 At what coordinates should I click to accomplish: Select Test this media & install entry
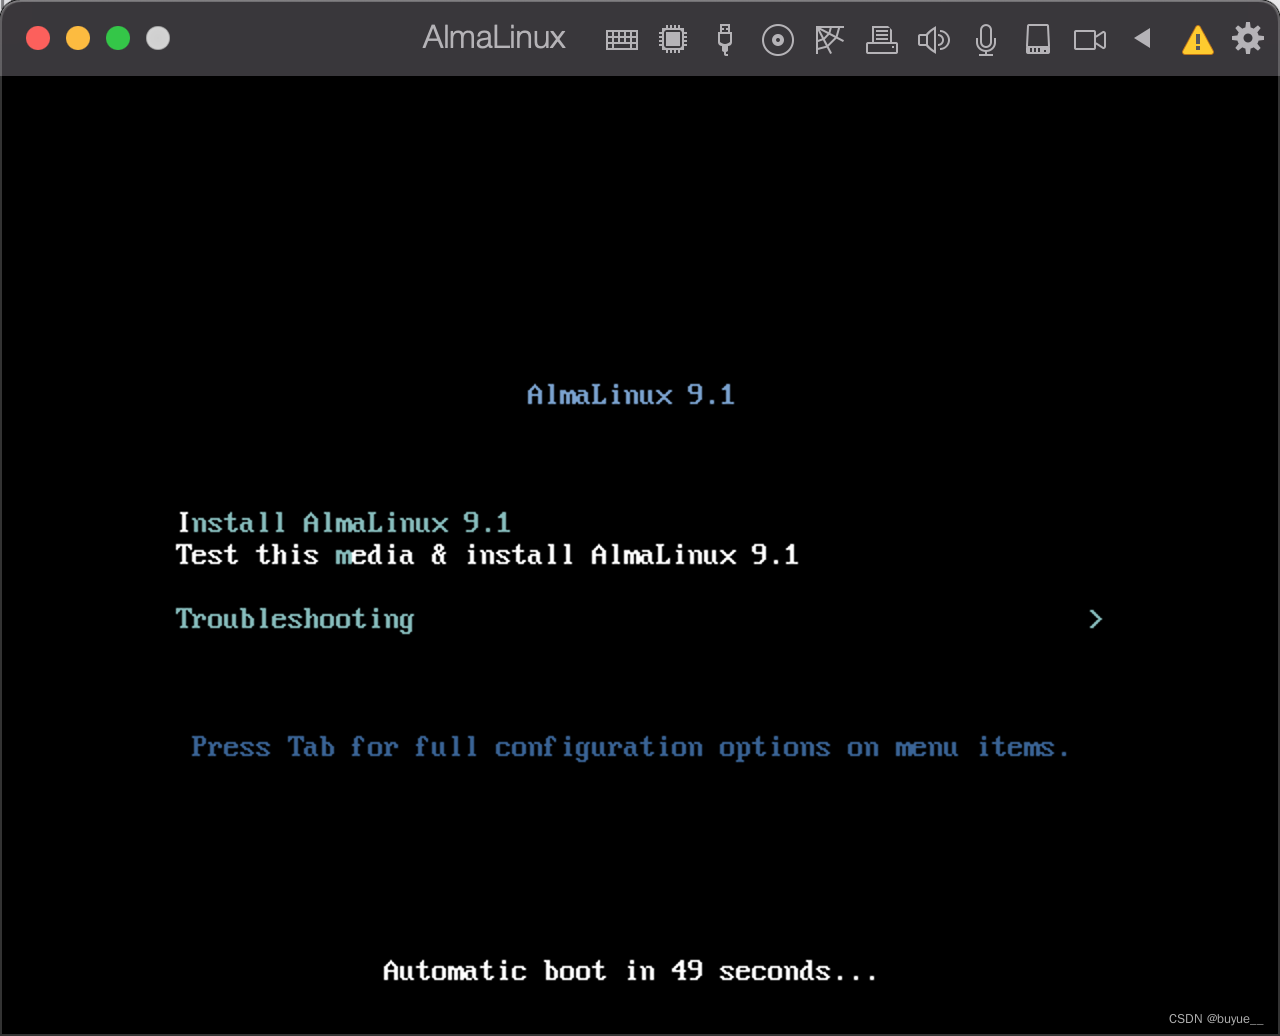(x=487, y=554)
